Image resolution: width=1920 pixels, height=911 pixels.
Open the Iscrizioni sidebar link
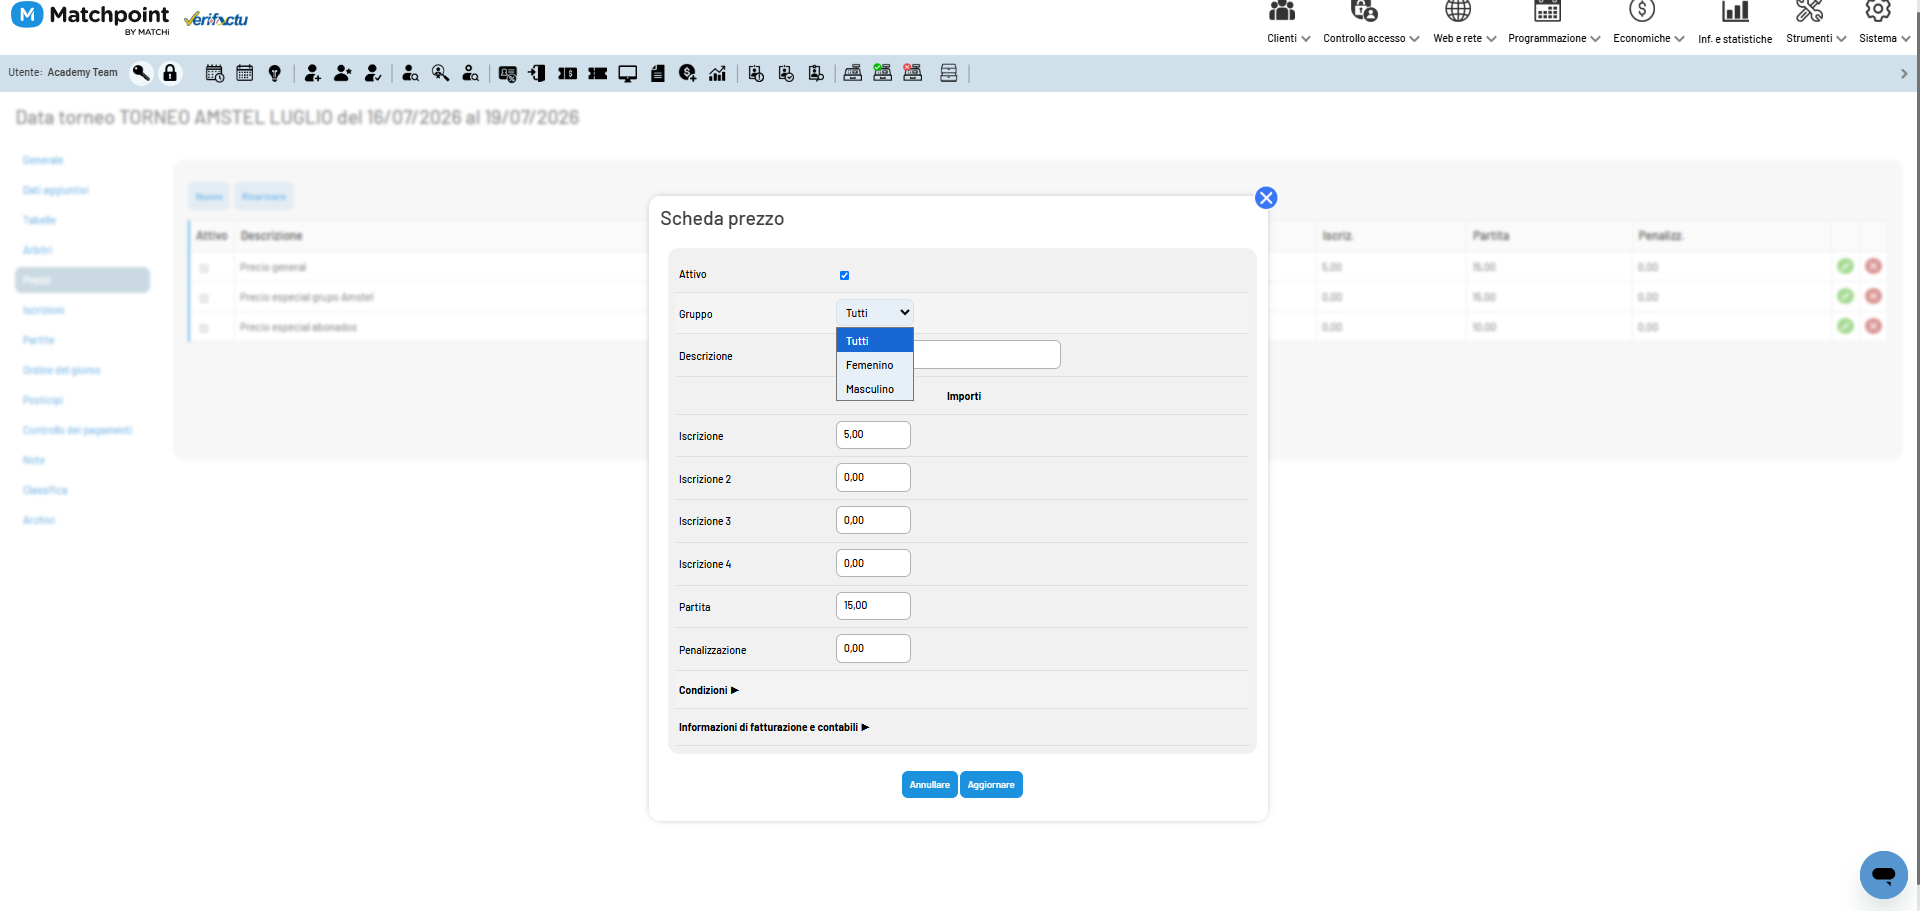44,310
